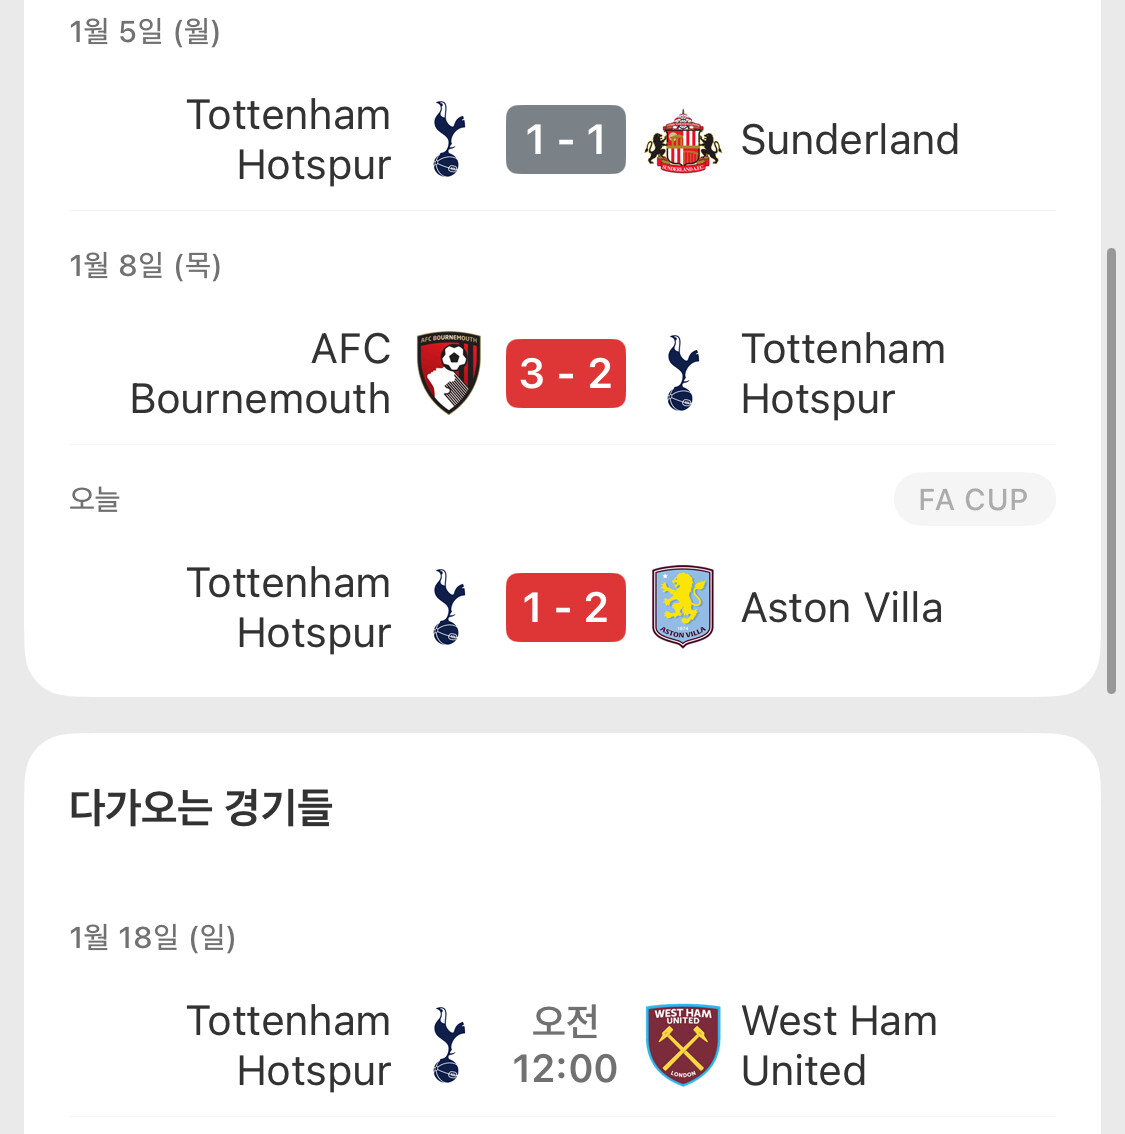Viewport: 1125px width, 1134px height.
Task: Click the AFC Bournemouth team name
Action: pyautogui.click(x=261, y=374)
